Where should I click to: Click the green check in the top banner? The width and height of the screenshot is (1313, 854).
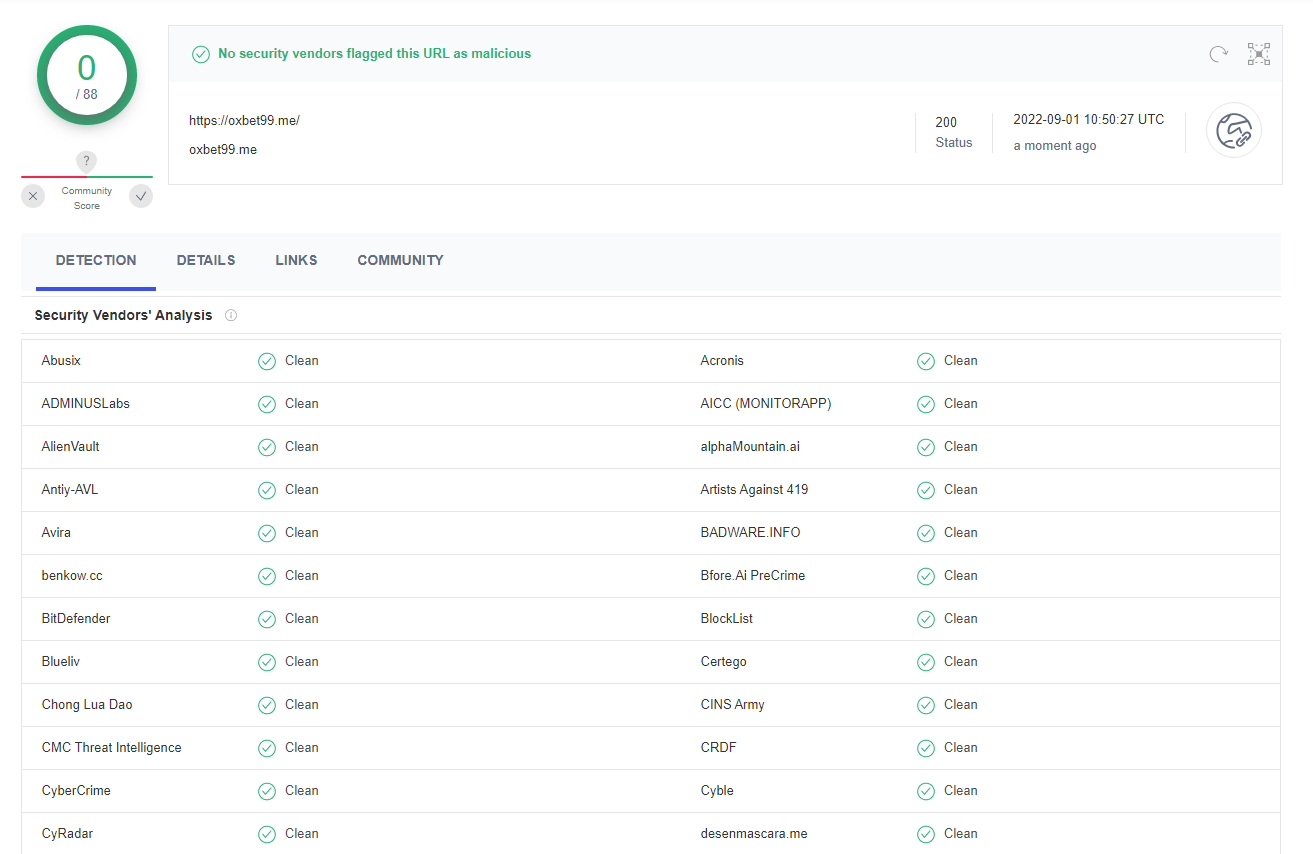201,54
